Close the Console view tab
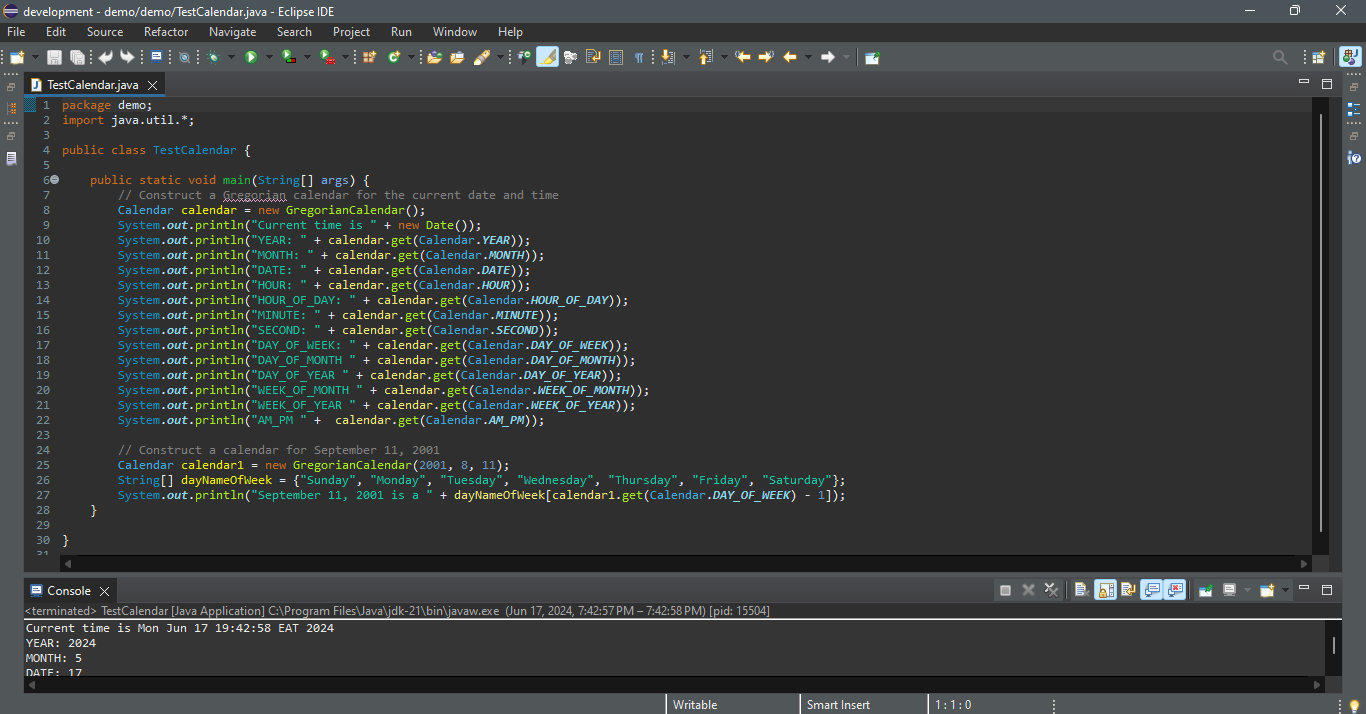 pos(104,591)
